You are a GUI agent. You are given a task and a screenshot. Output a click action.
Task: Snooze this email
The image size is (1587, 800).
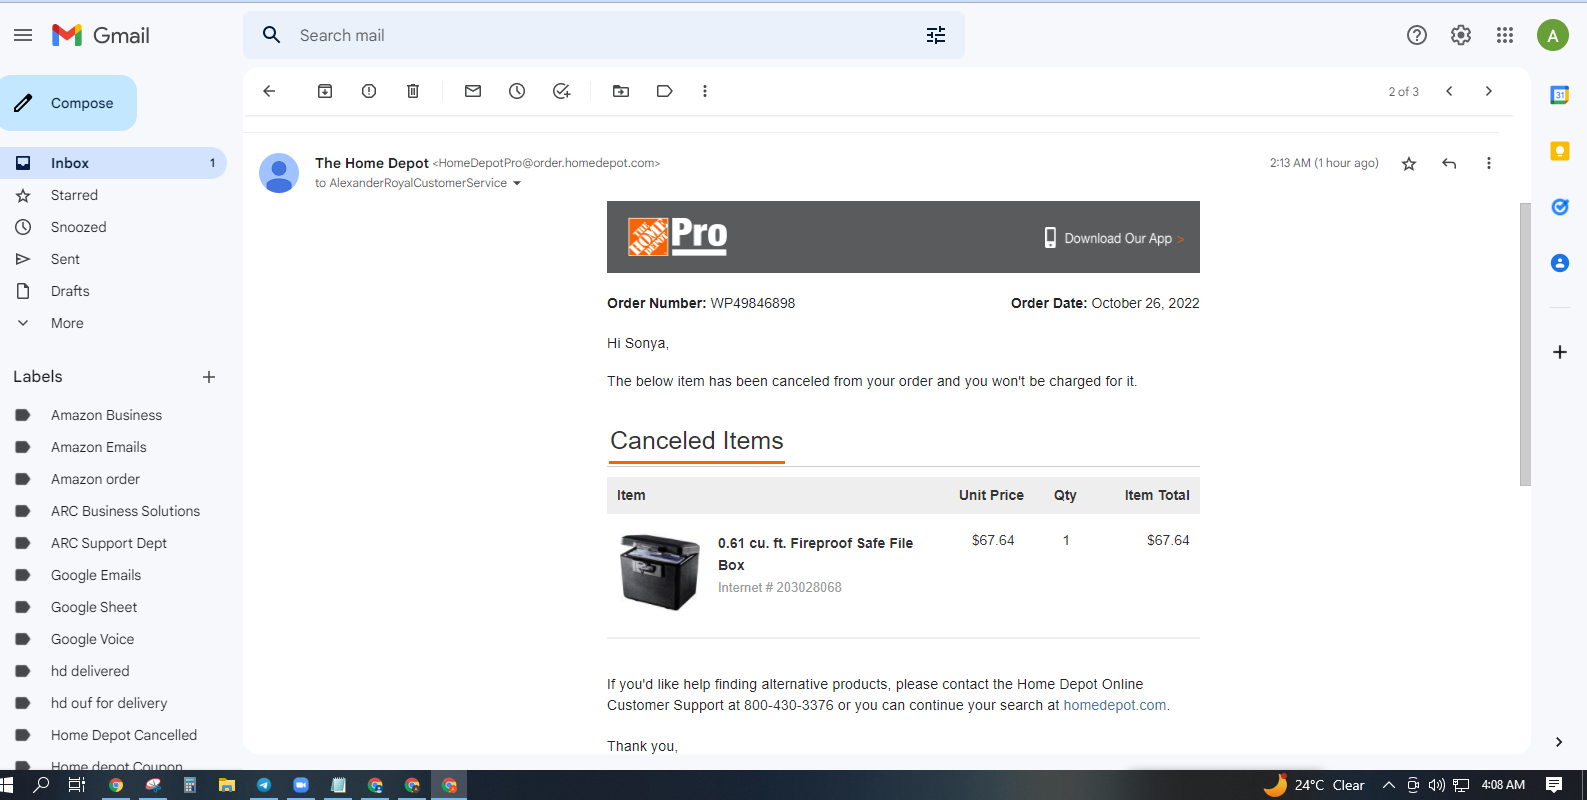click(517, 91)
